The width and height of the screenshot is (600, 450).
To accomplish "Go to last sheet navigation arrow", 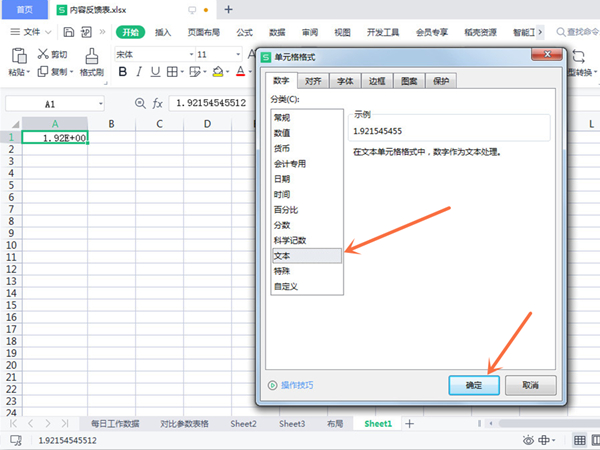I will [x=65, y=424].
